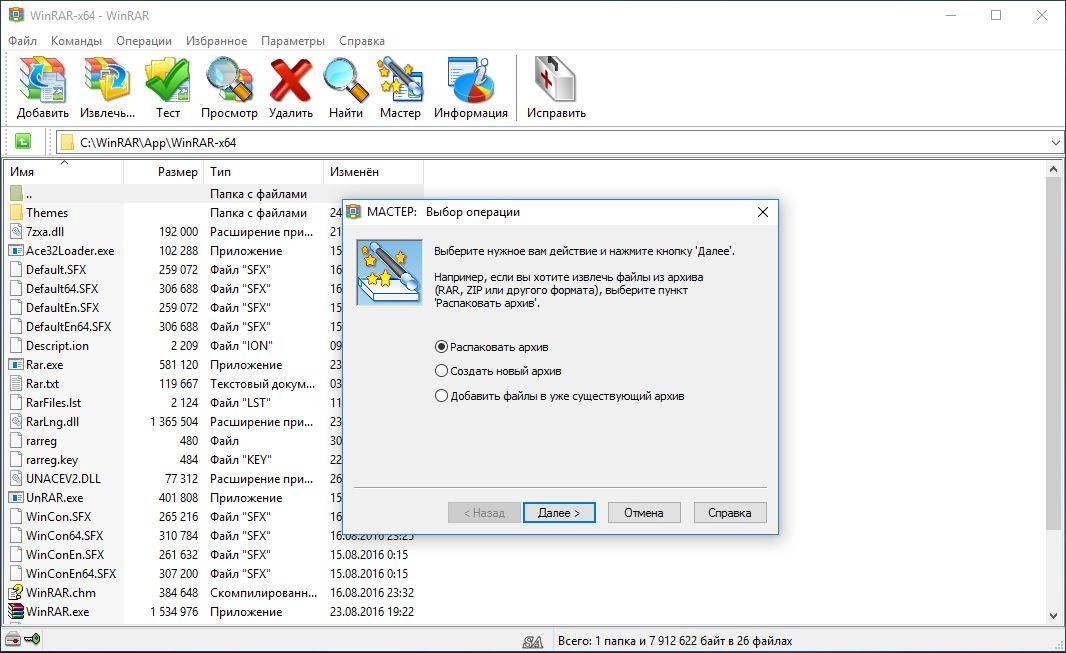Click the RarLng.dll file icon
The width and height of the screenshot is (1066, 653).
[16, 422]
